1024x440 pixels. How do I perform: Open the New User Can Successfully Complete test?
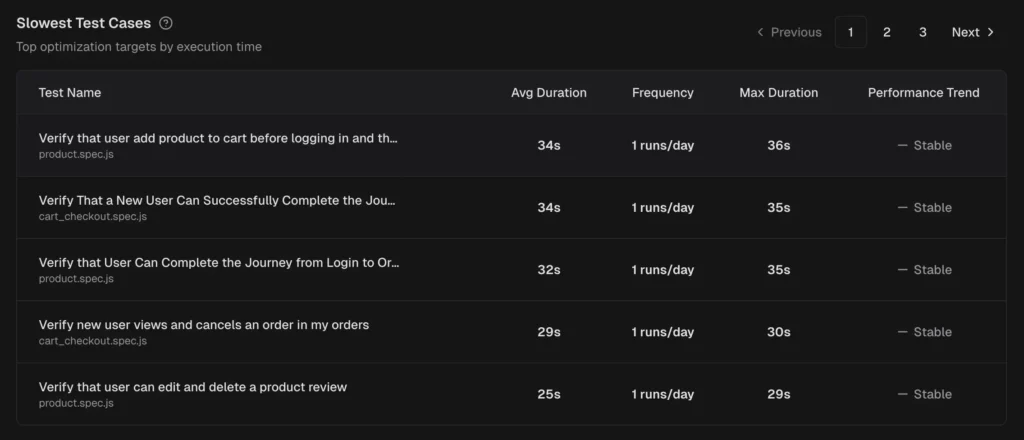(217, 200)
